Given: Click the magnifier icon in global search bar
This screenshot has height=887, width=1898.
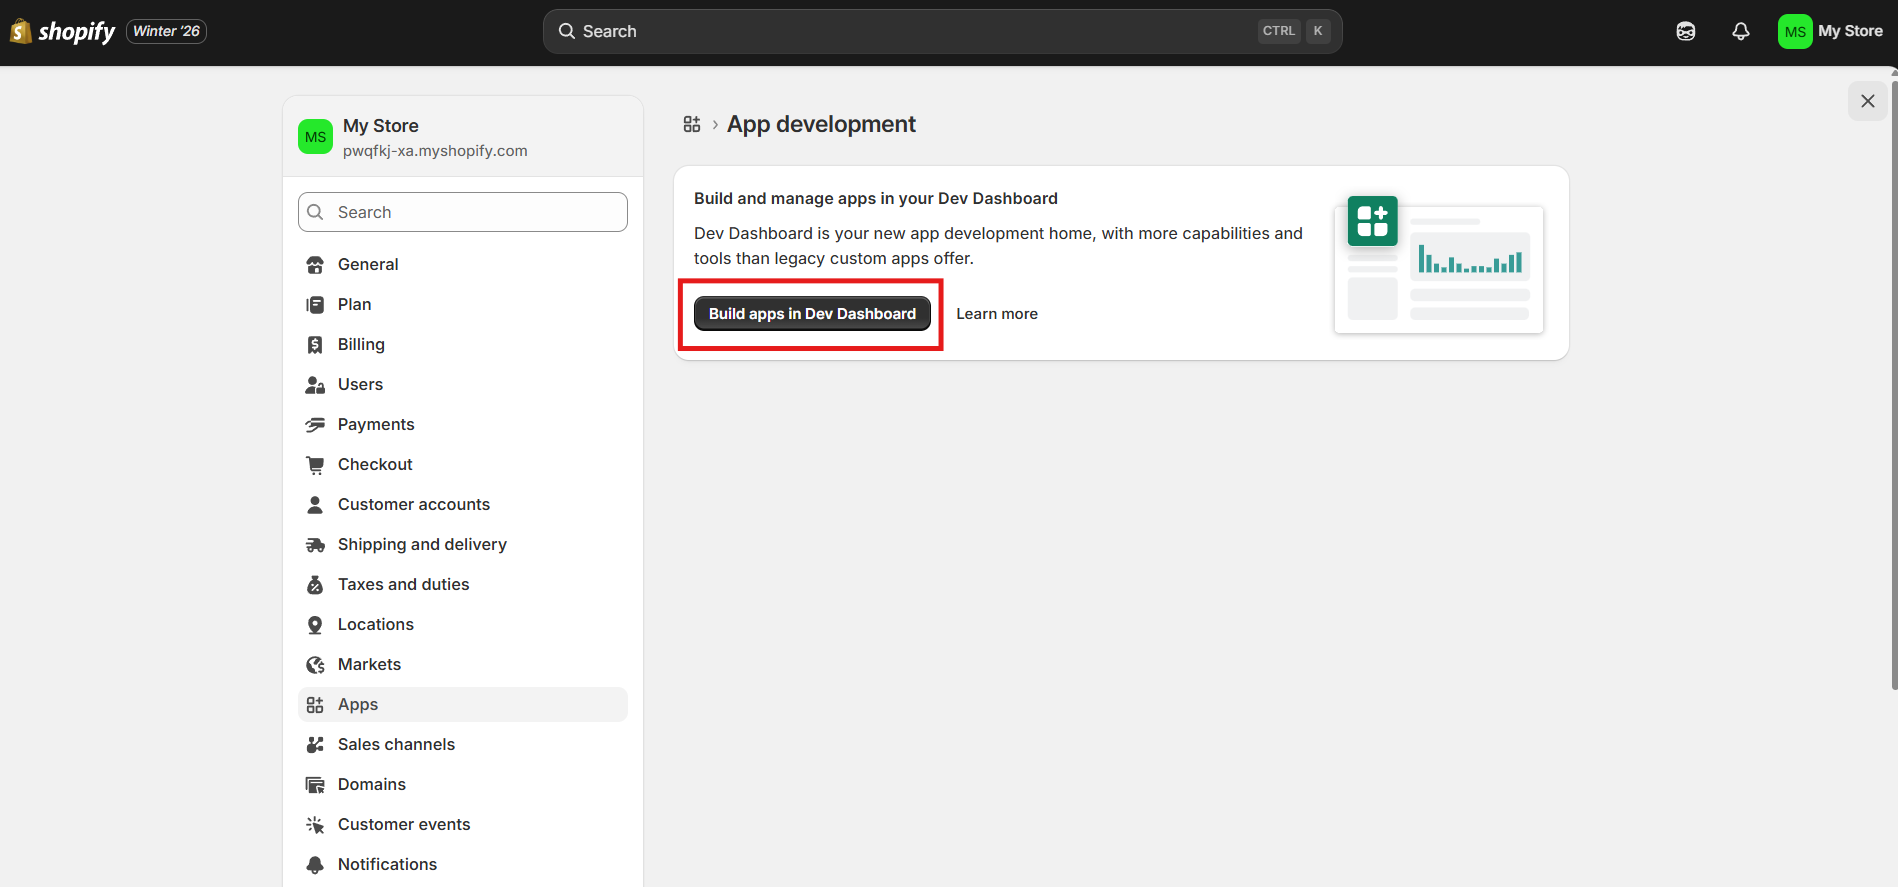Looking at the screenshot, I should point(567,31).
